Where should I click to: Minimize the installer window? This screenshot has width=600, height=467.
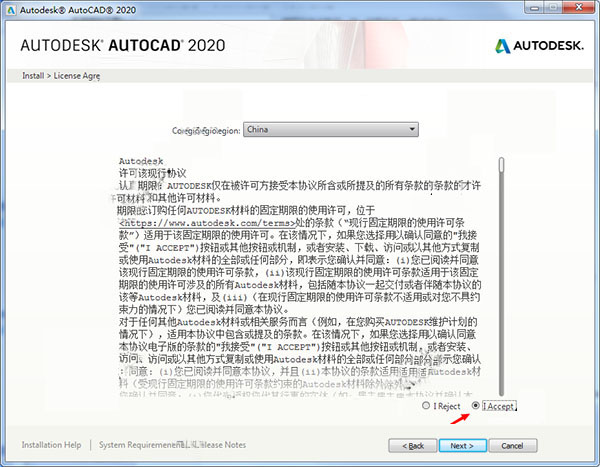click(535, 8)
